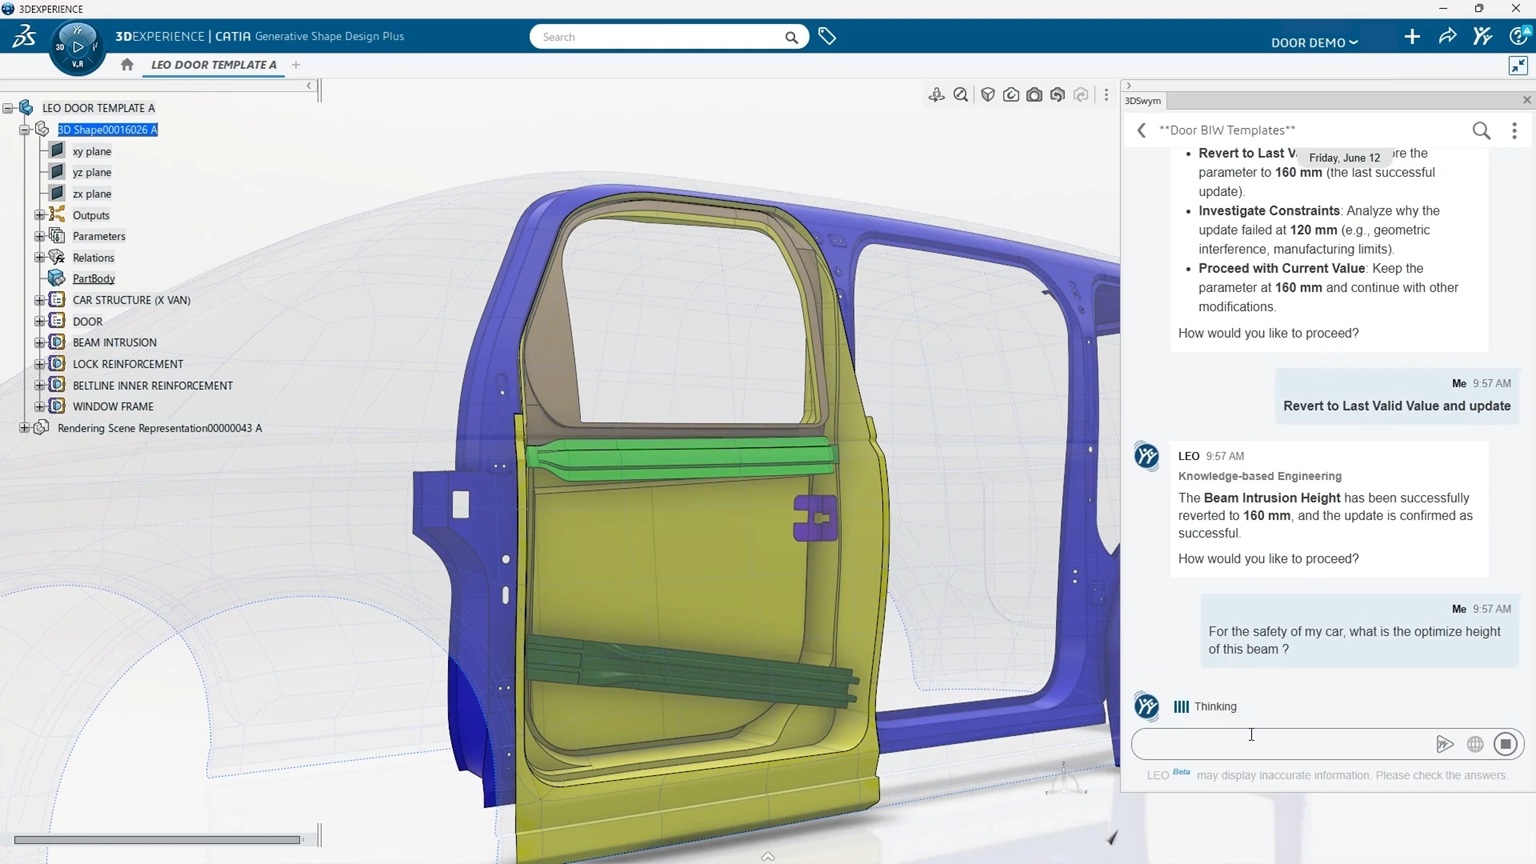Click the send arrow in chat box
This screenshot has height=864, width=1536.
1444,744
